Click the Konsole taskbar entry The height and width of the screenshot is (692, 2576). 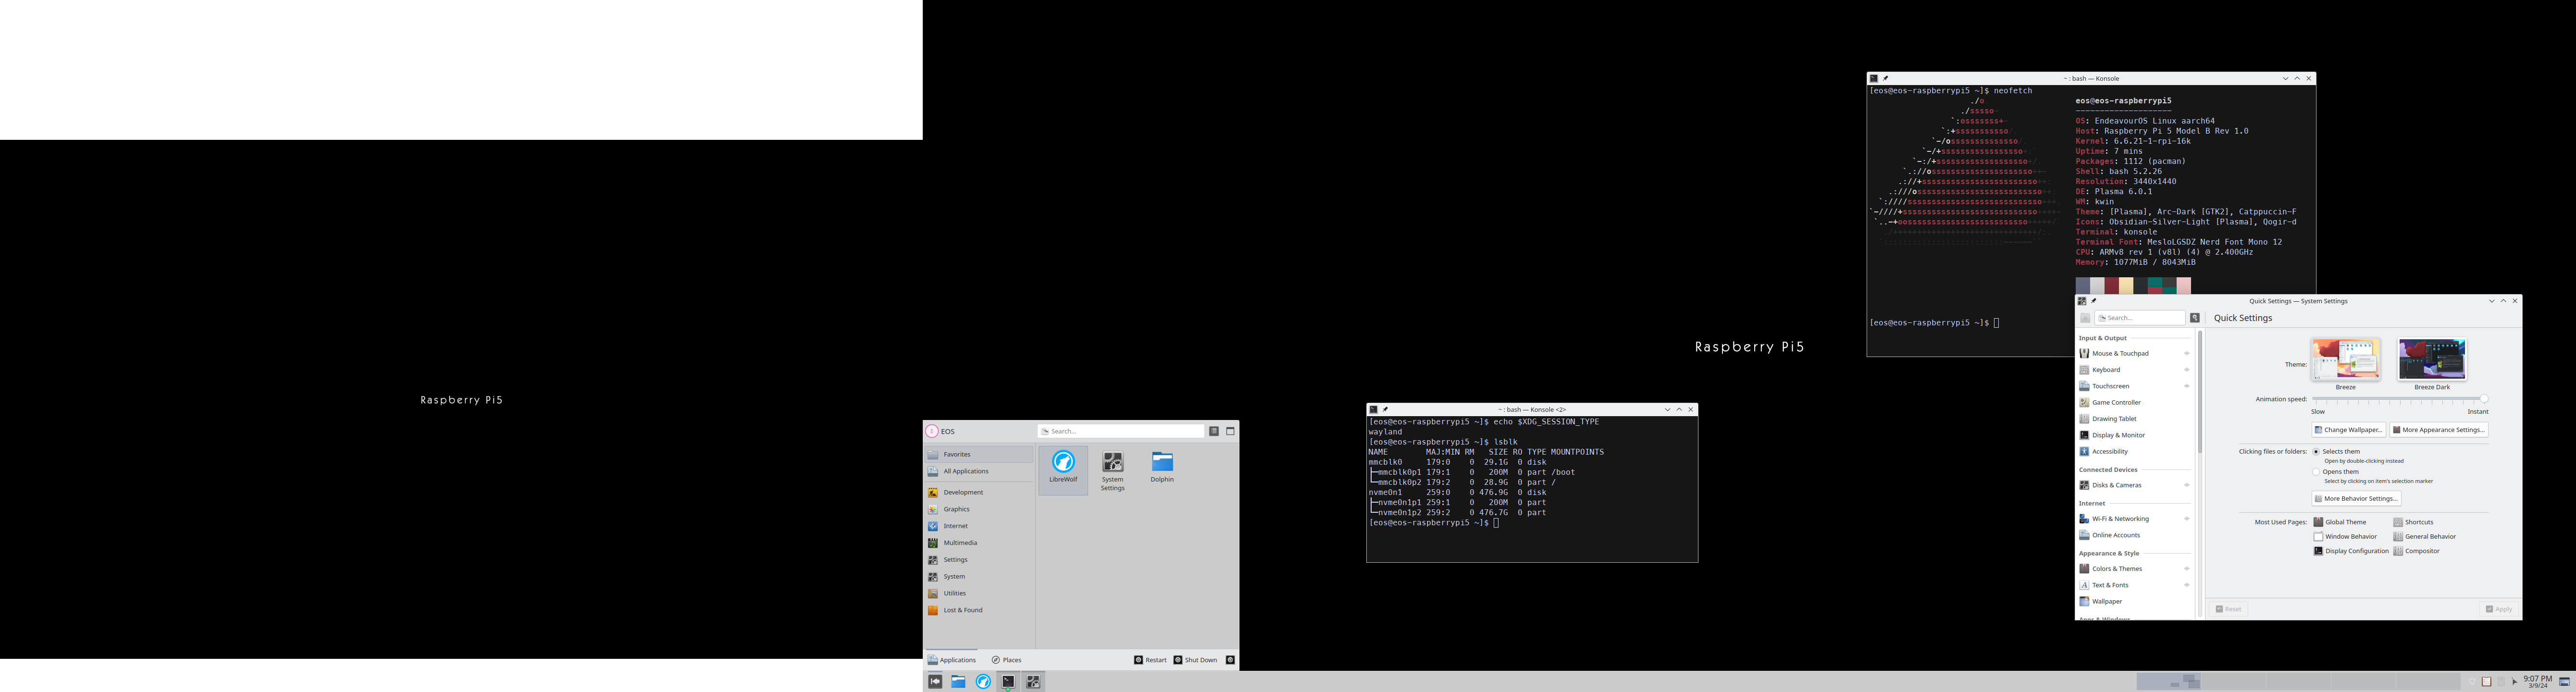pos(1008,681)
